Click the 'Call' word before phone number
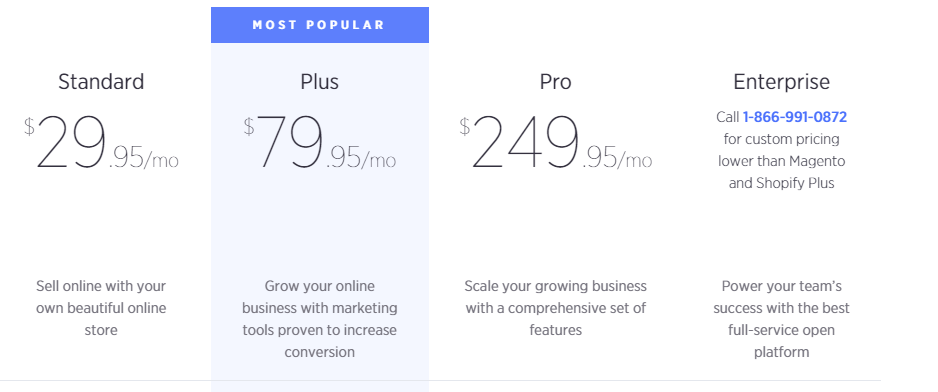The height and width of the screenshot is (392, 938). coord(727,117)
